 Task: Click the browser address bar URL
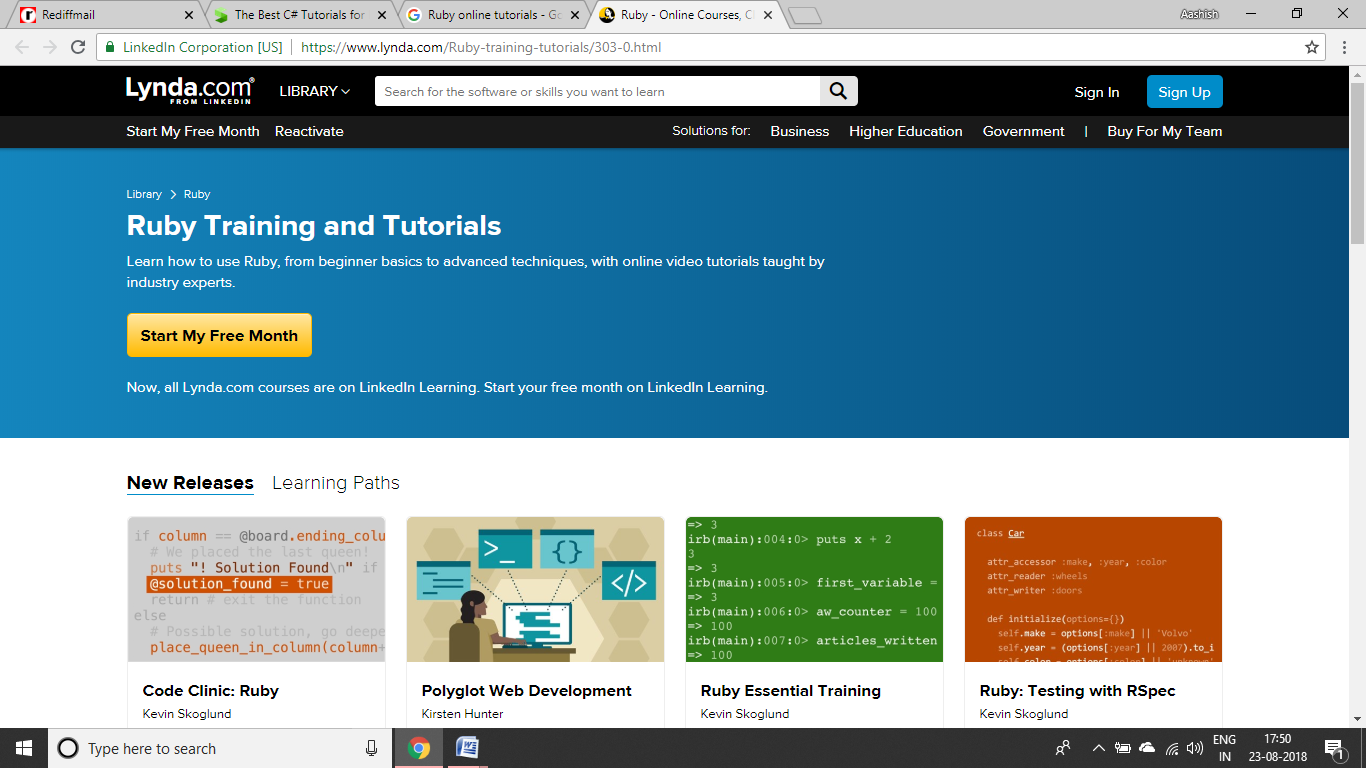click(x=480, y=47)
